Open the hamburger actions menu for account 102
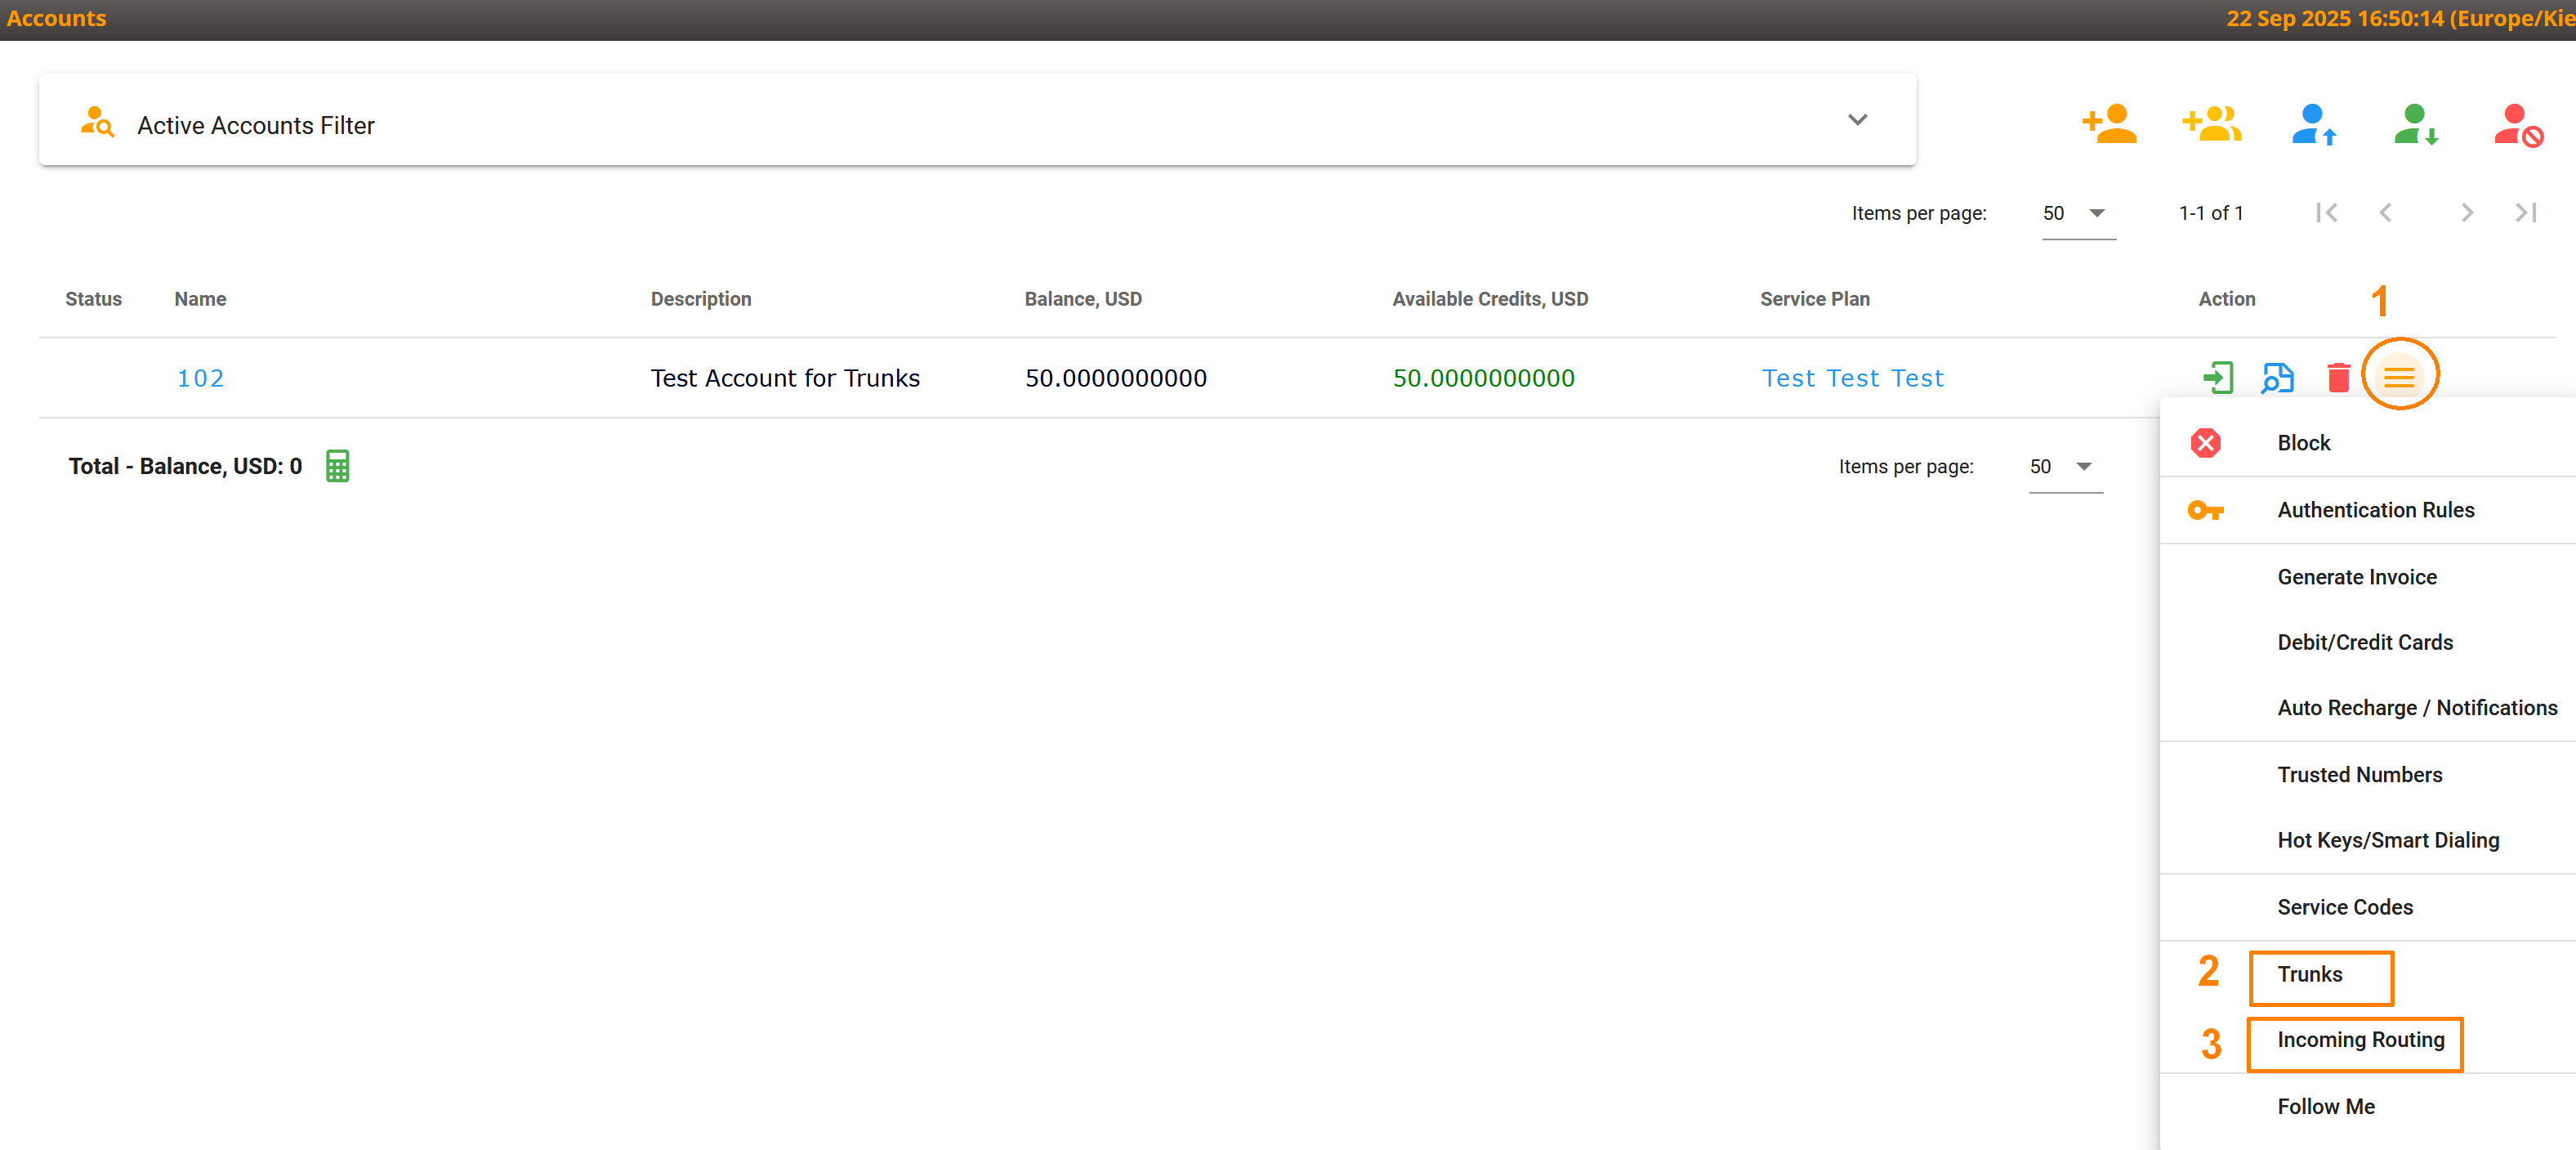 point(2399,377)
